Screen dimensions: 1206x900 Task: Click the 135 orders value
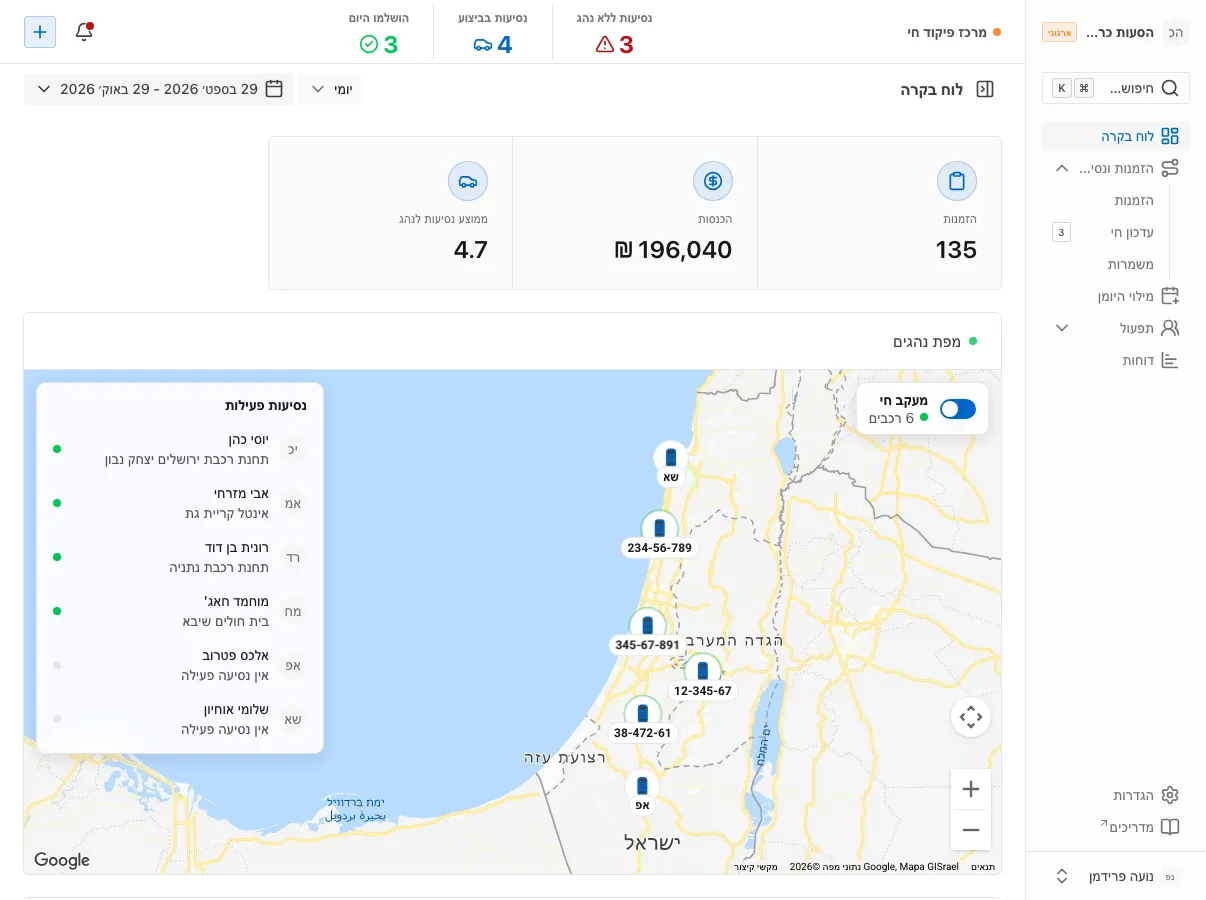(x=956, y=250)
